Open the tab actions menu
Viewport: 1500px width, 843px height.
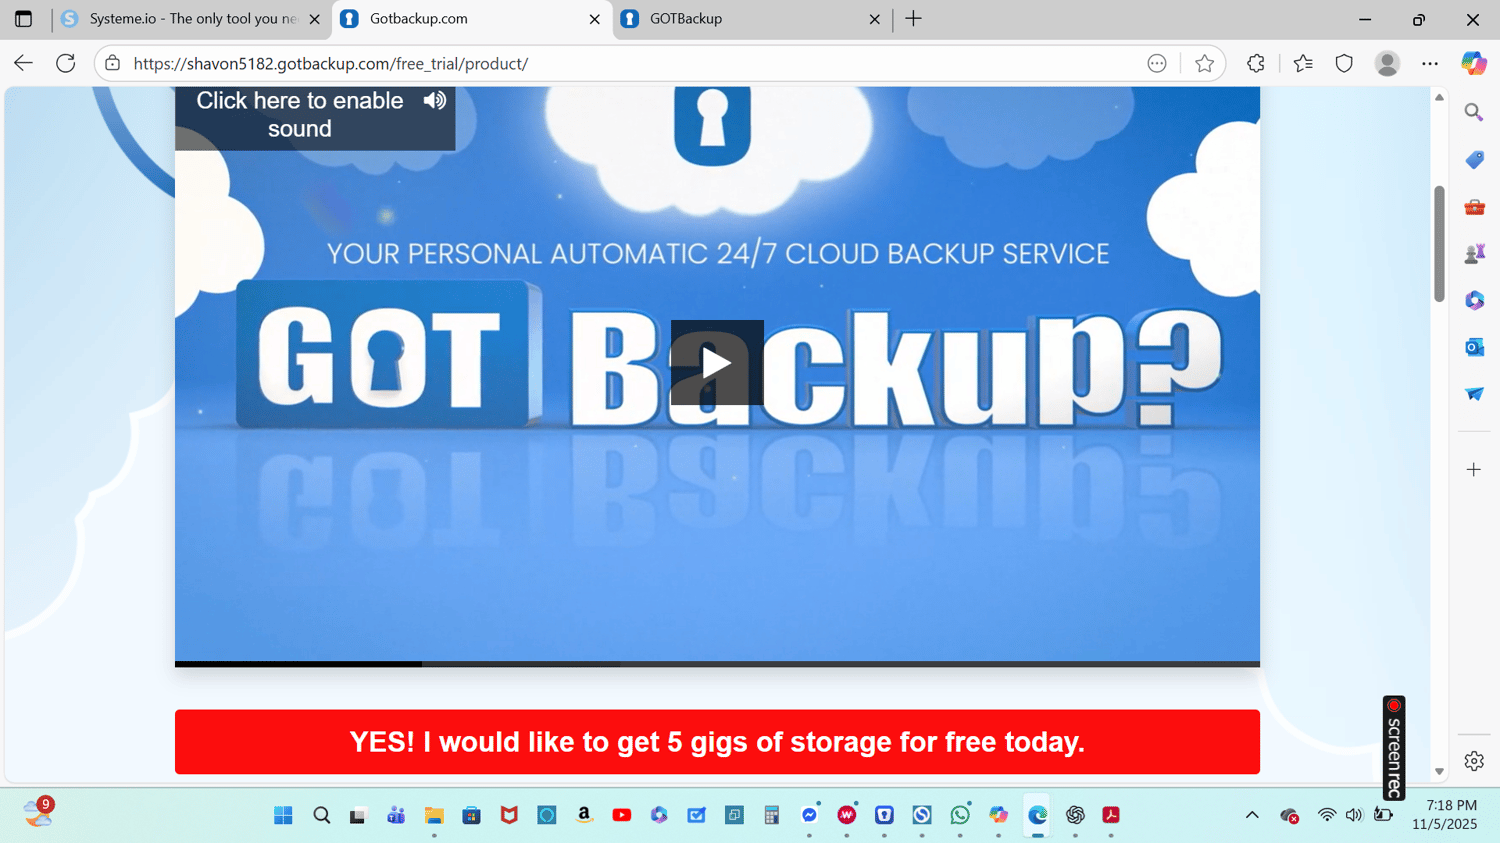(x=23, y=19)
